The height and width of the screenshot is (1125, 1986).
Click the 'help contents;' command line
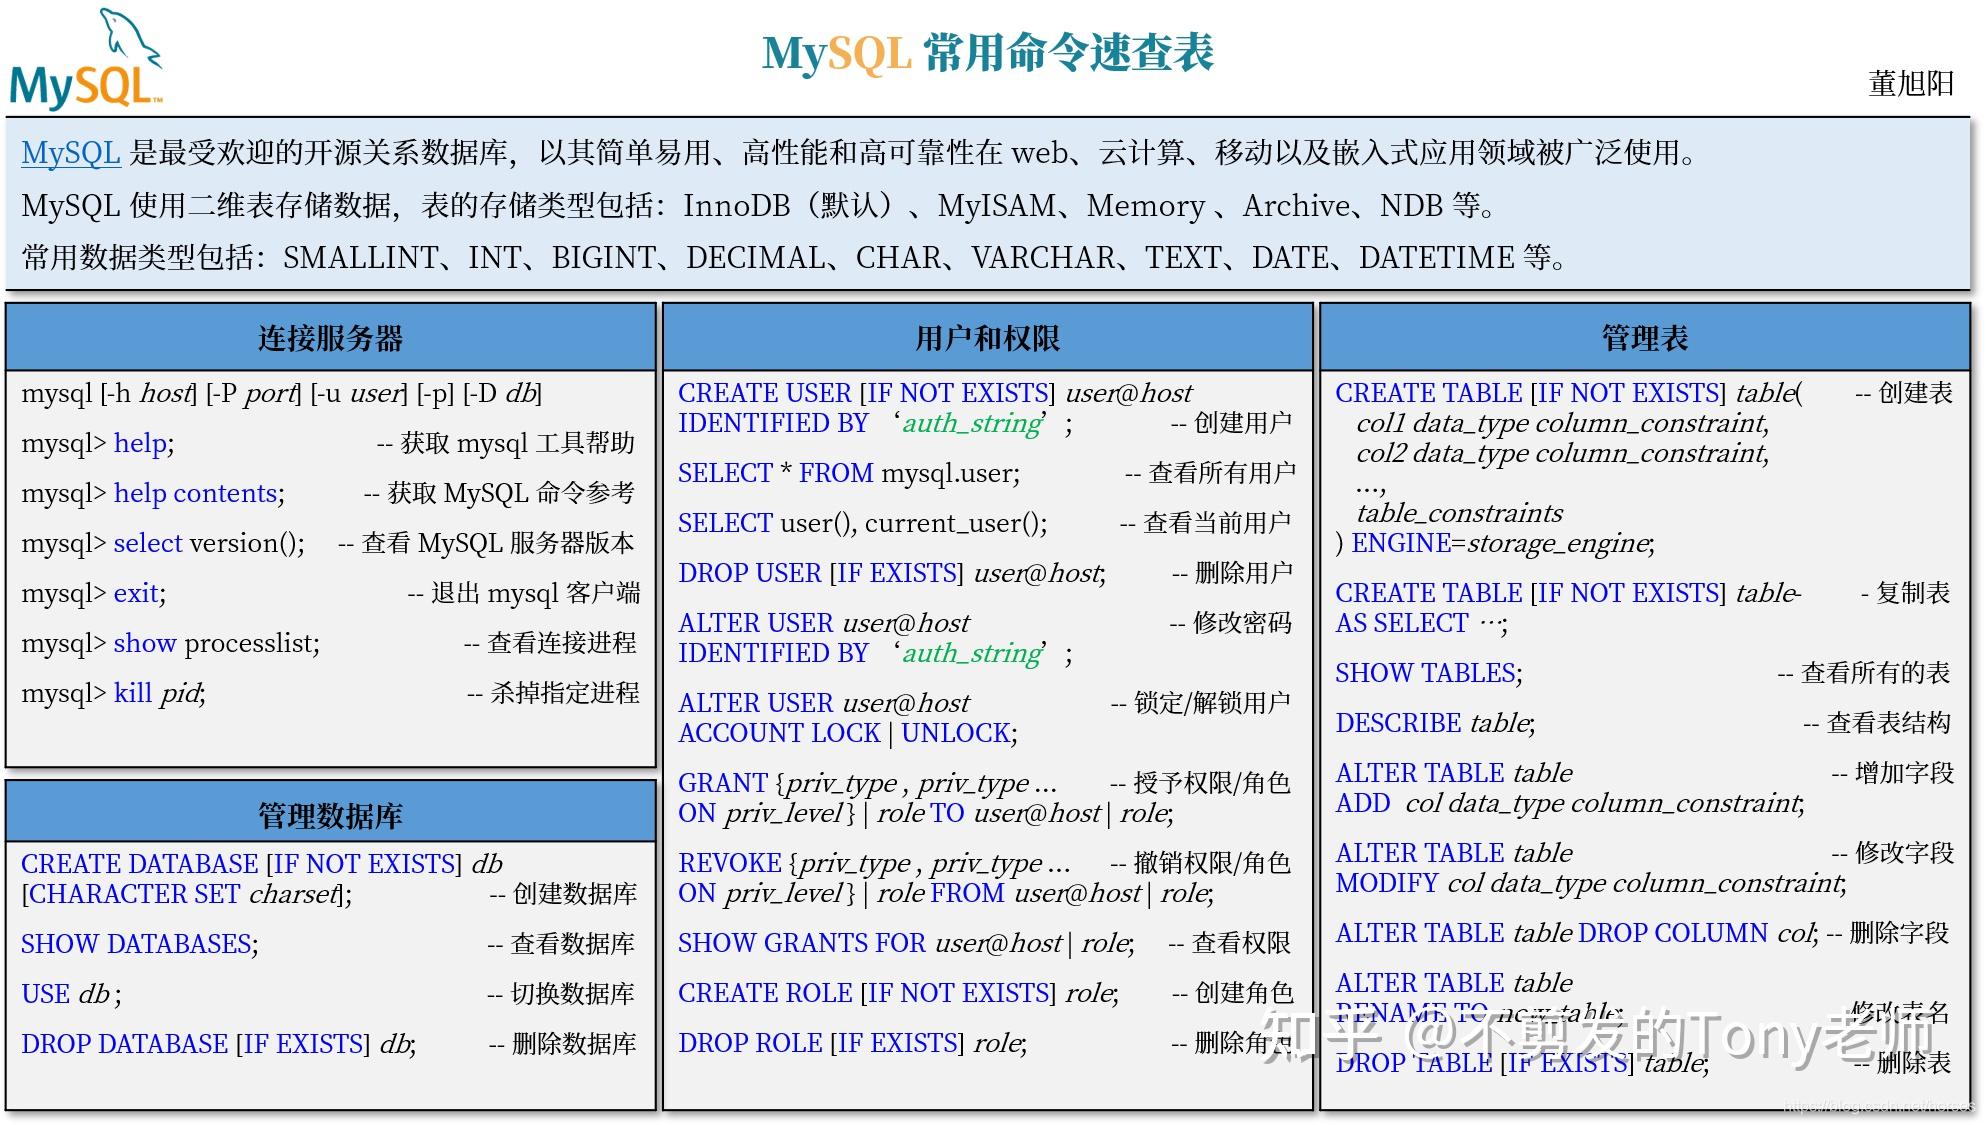coord(153,493)
